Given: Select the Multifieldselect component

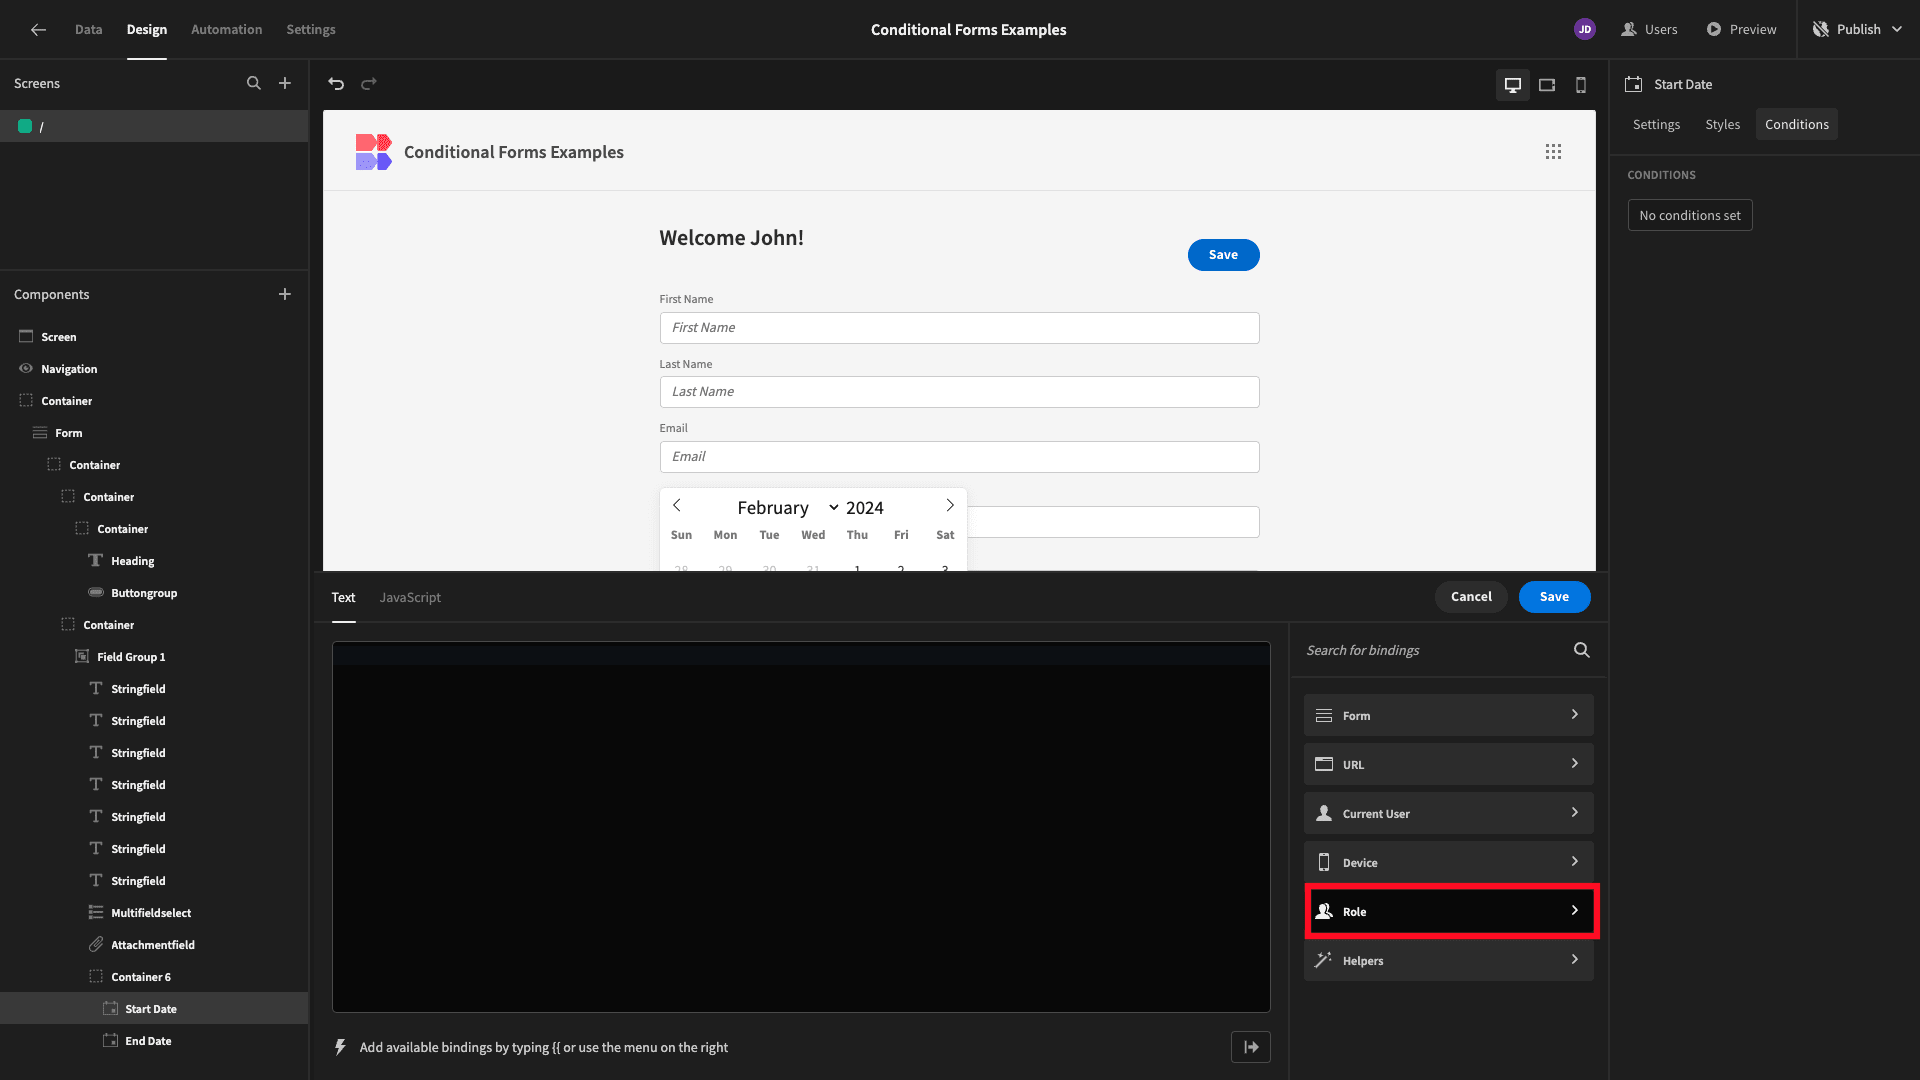Looking at the screenshot, I should pyautogui.click(x=154, y=913).
